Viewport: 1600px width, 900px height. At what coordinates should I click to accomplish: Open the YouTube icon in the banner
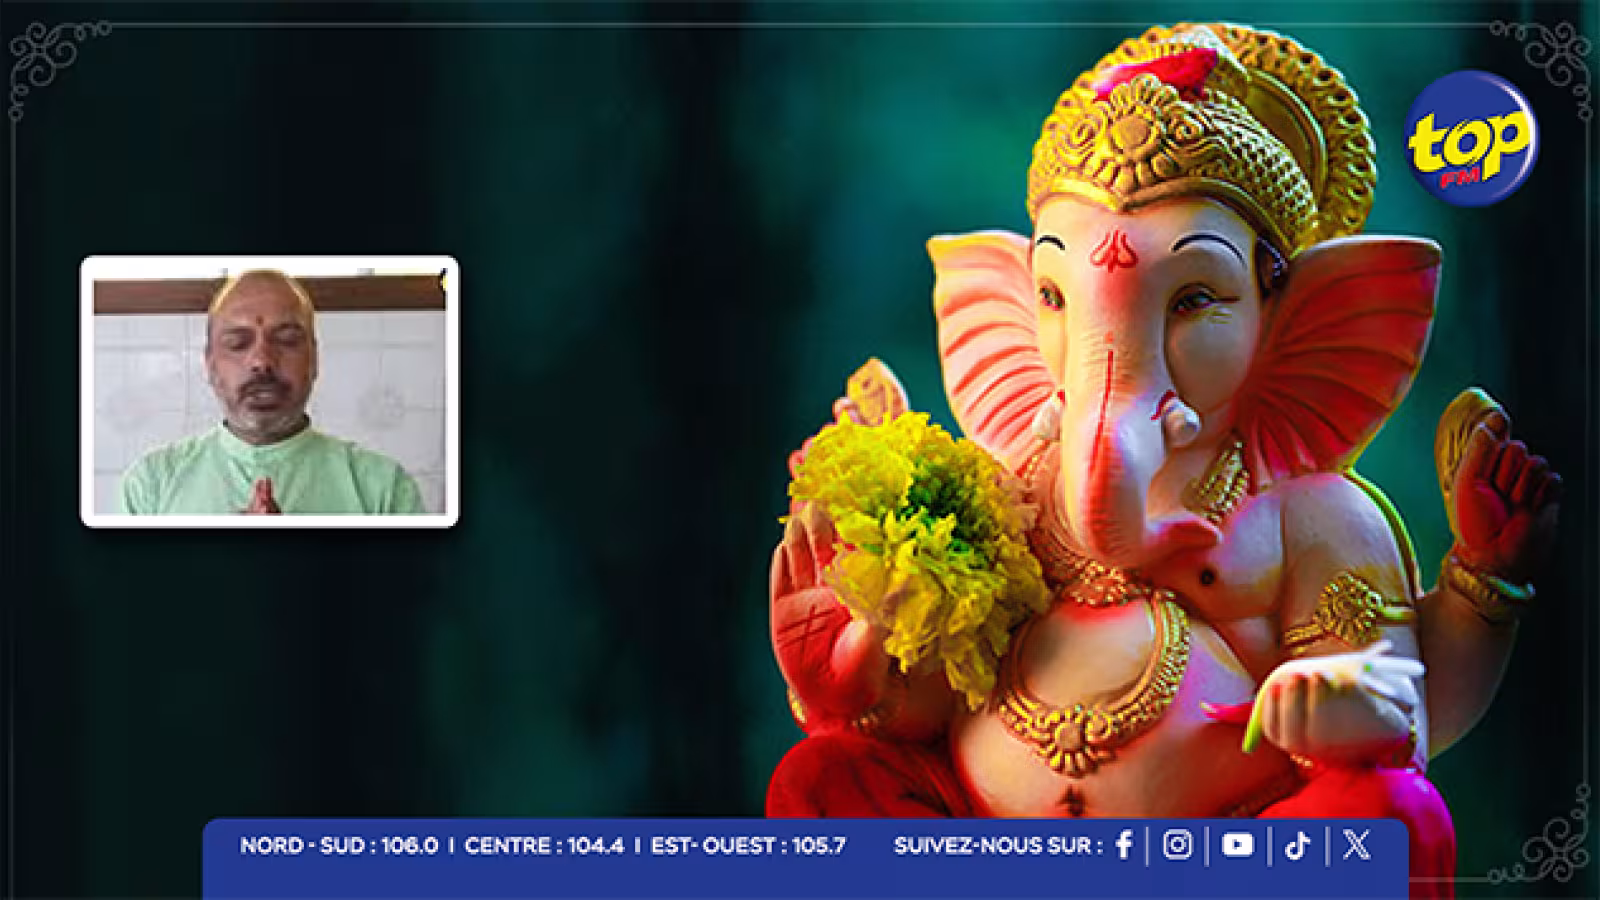pos(1237,845)
